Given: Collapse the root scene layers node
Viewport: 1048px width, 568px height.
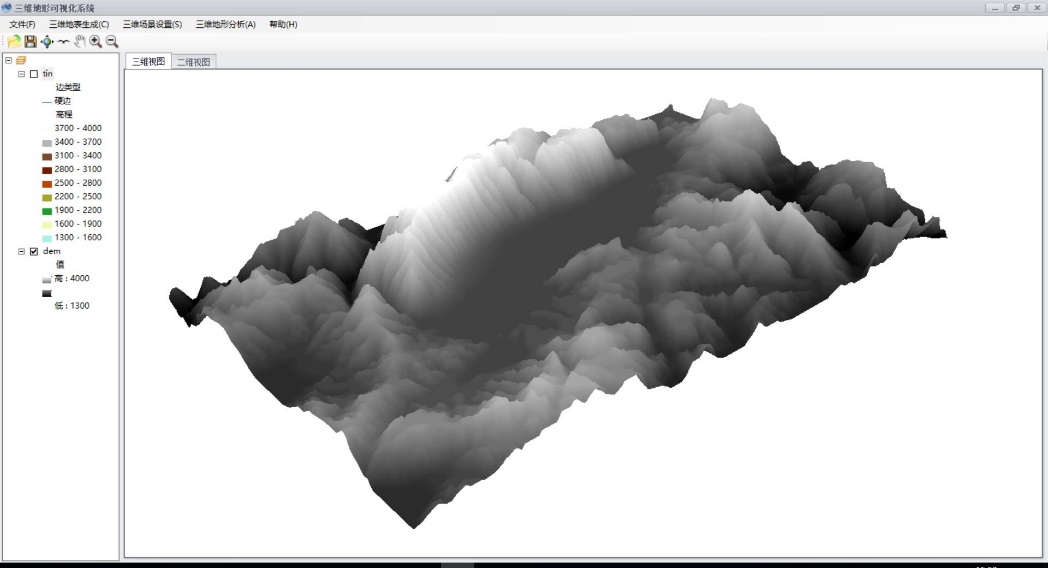Looking at the screenshot, I should pyautogui.click(x=9, y=60).
